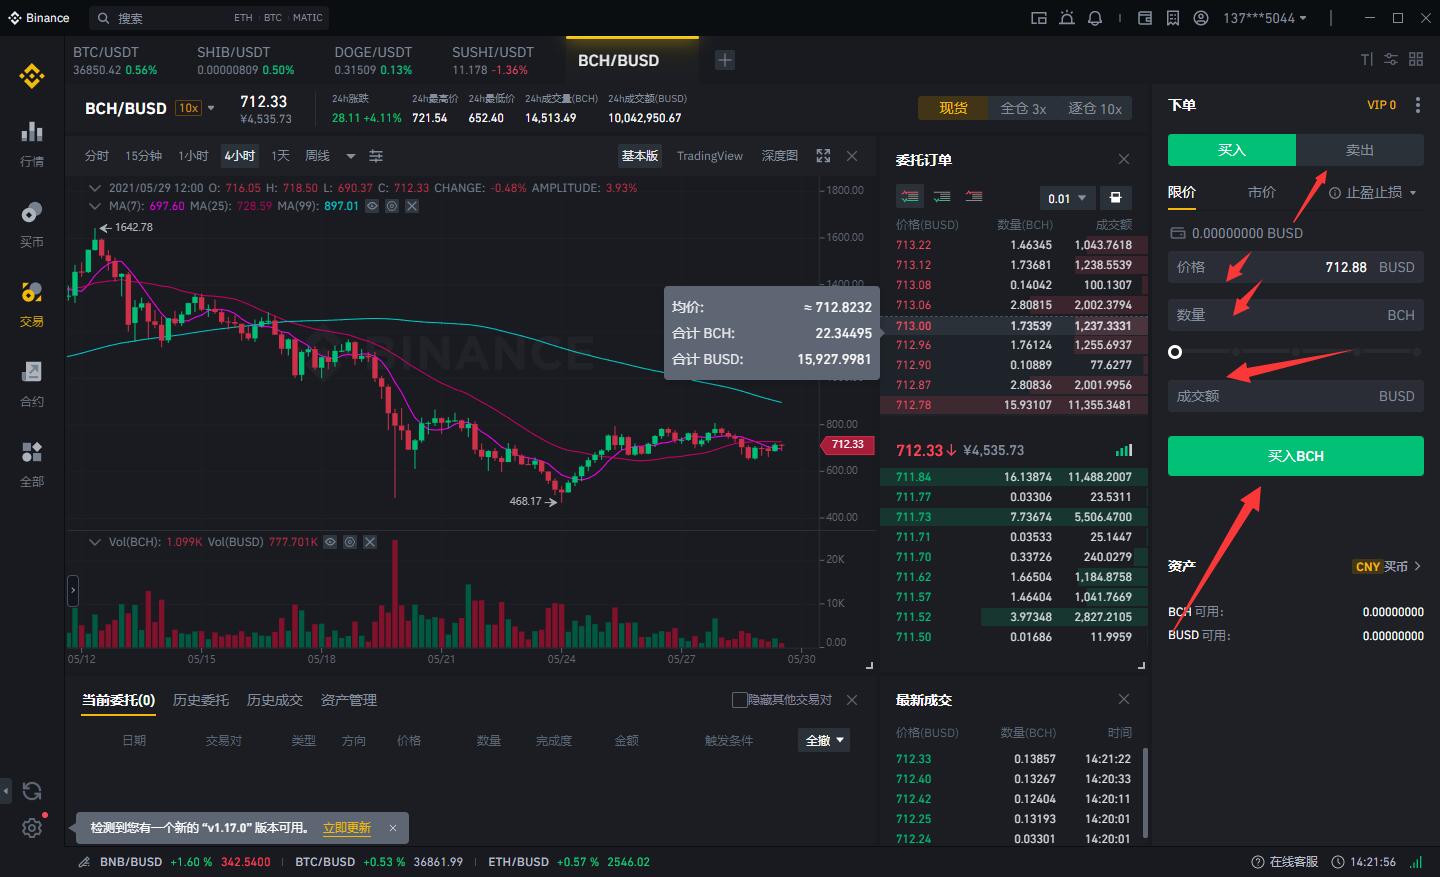1440x877 pixels.
Task: Toggle MA indicator visibility eye
Action: point(372,206)
